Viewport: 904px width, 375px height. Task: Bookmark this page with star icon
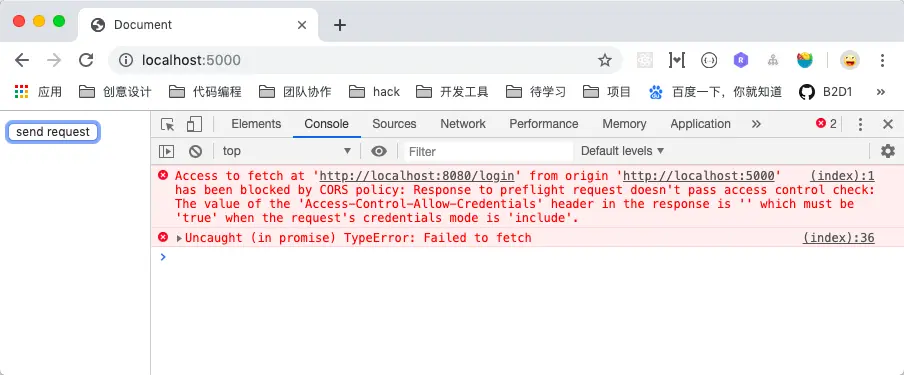[x=604, y=60]
